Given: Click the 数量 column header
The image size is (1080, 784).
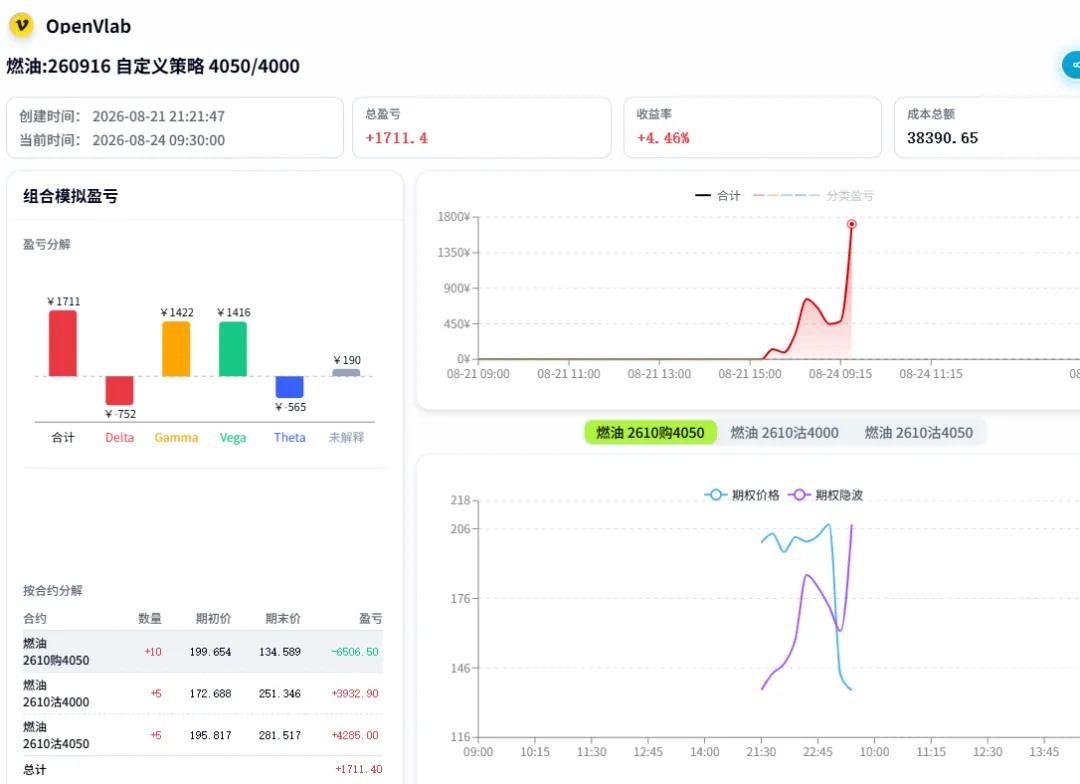Looking at the screenshot, I should tap(149, 618).
